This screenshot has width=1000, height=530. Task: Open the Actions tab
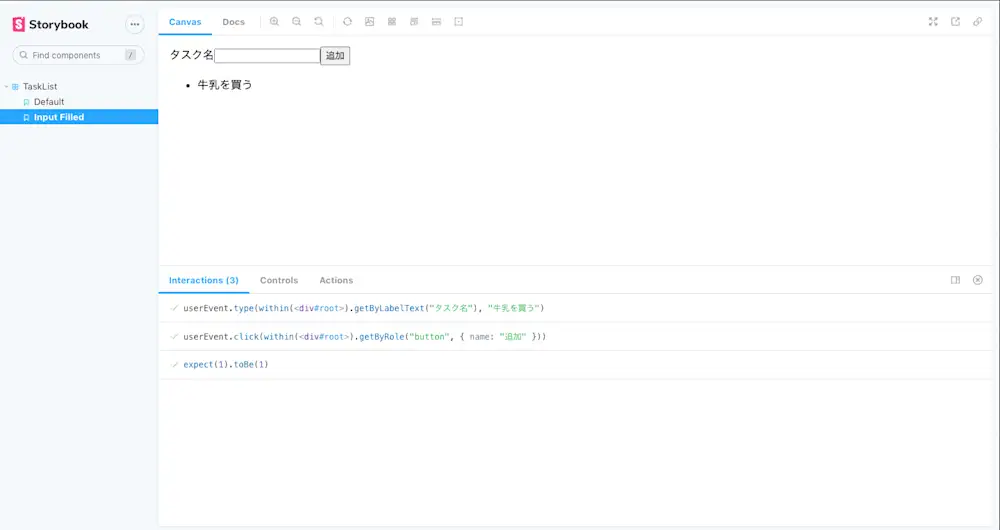[x=336, y=280]
